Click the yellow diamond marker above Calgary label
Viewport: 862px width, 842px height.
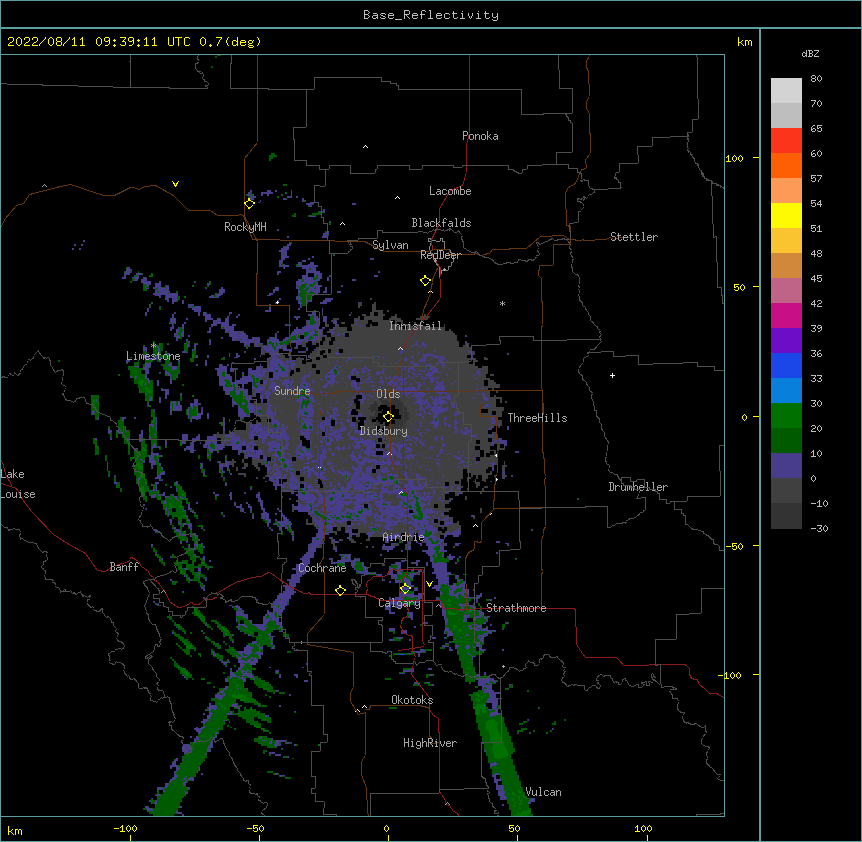(405, 589)
